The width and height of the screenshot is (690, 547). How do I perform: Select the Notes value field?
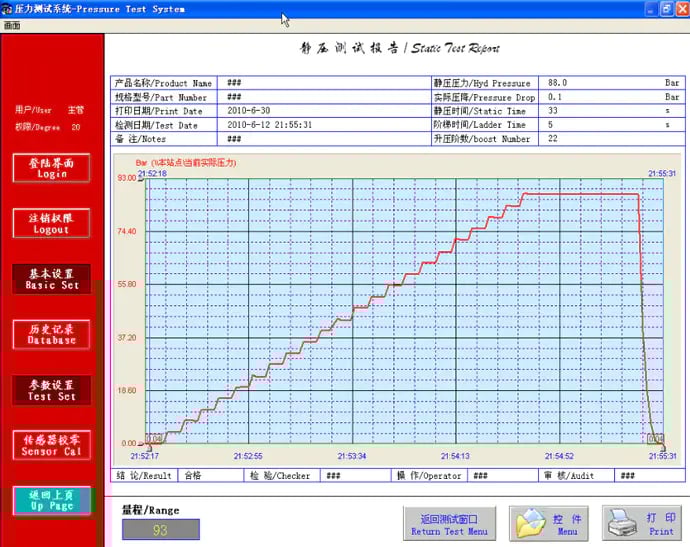[324, 139]
